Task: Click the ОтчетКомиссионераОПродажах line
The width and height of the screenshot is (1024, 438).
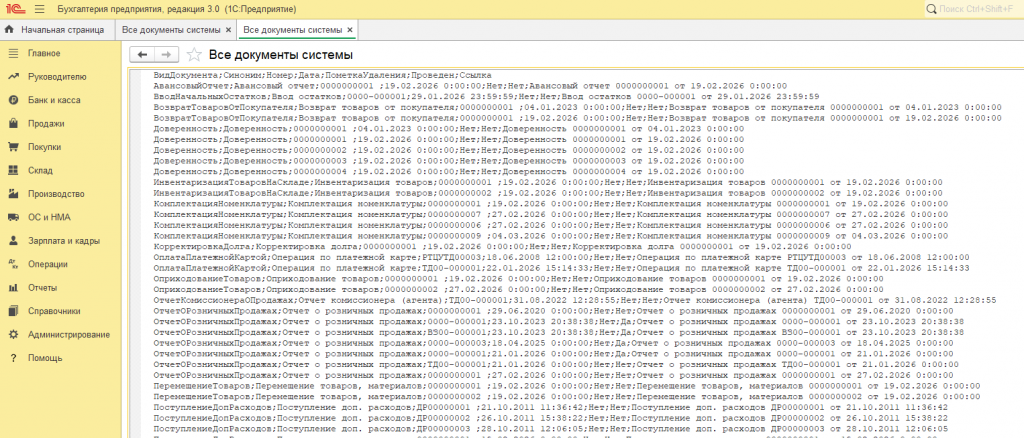Action: tap(575, 300)
